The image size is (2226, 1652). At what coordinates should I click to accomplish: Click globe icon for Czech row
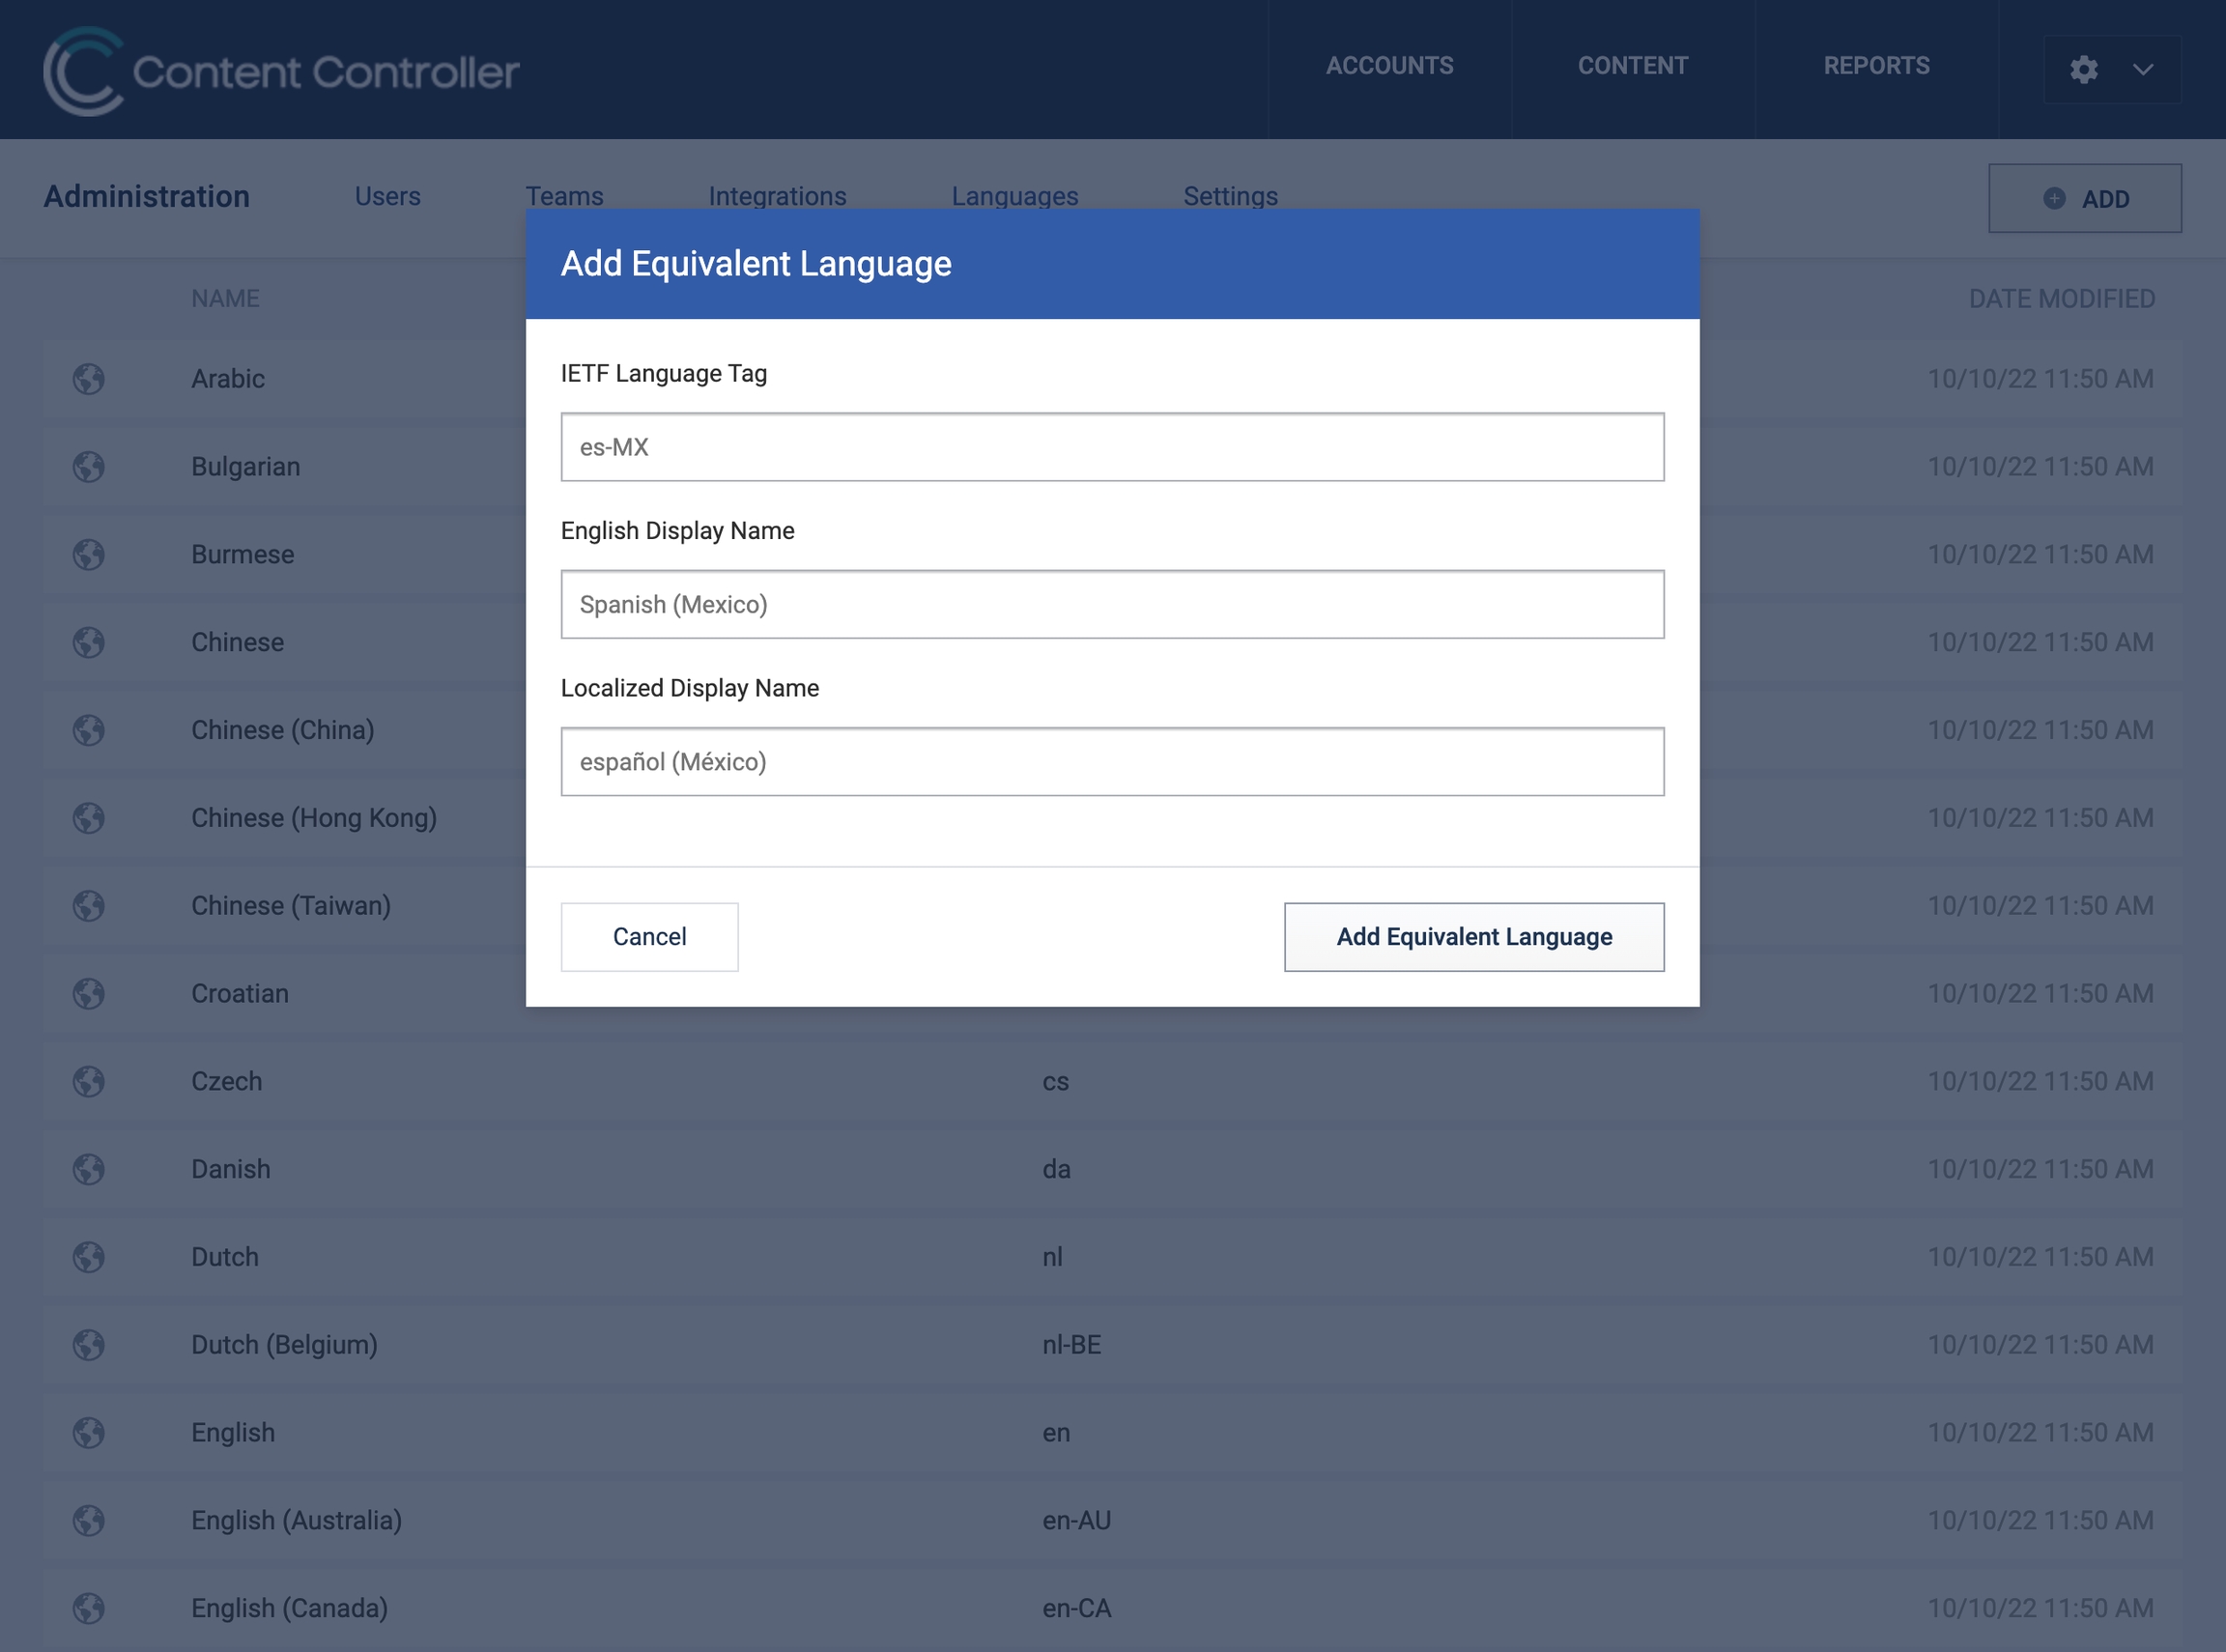89,1081
